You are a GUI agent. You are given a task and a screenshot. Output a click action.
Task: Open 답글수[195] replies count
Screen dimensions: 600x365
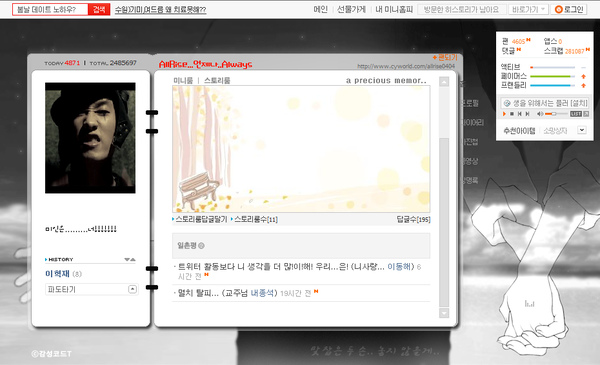tap(413, 219)
